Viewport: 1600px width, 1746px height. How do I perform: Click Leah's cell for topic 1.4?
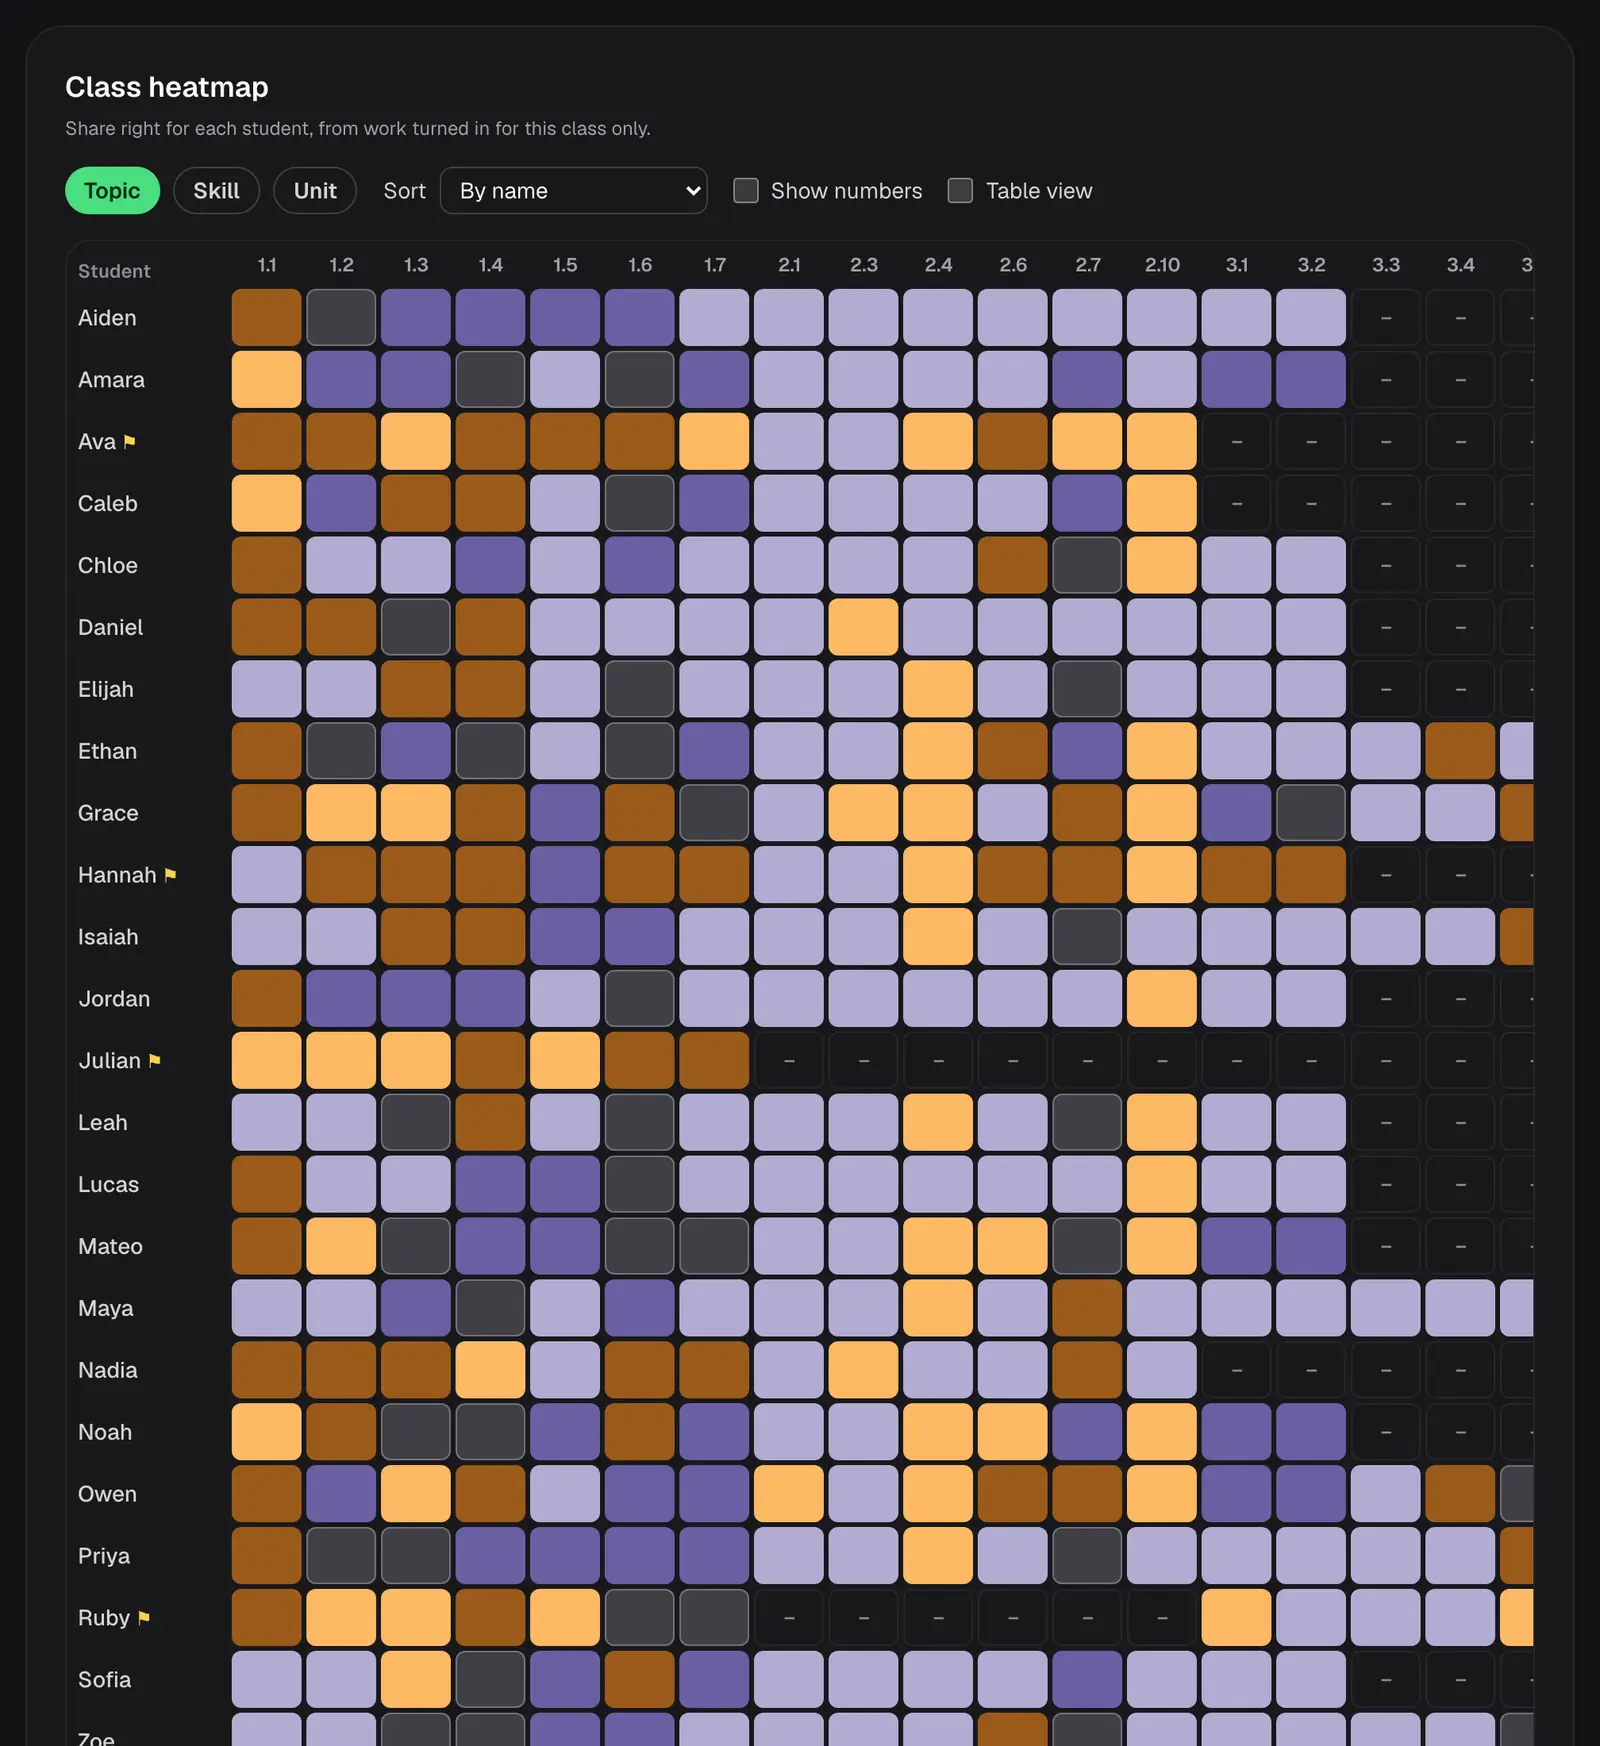coord(491,1122)
